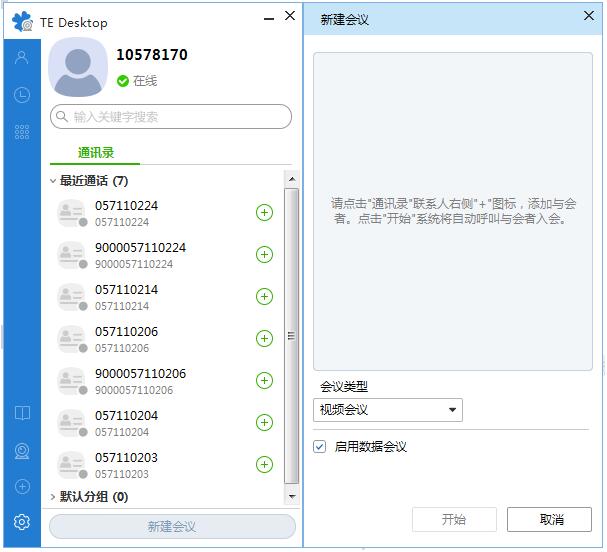Add contact 057110214 using plus icon
The height and width of the screenshot is (552, 607).
point(264,296)
